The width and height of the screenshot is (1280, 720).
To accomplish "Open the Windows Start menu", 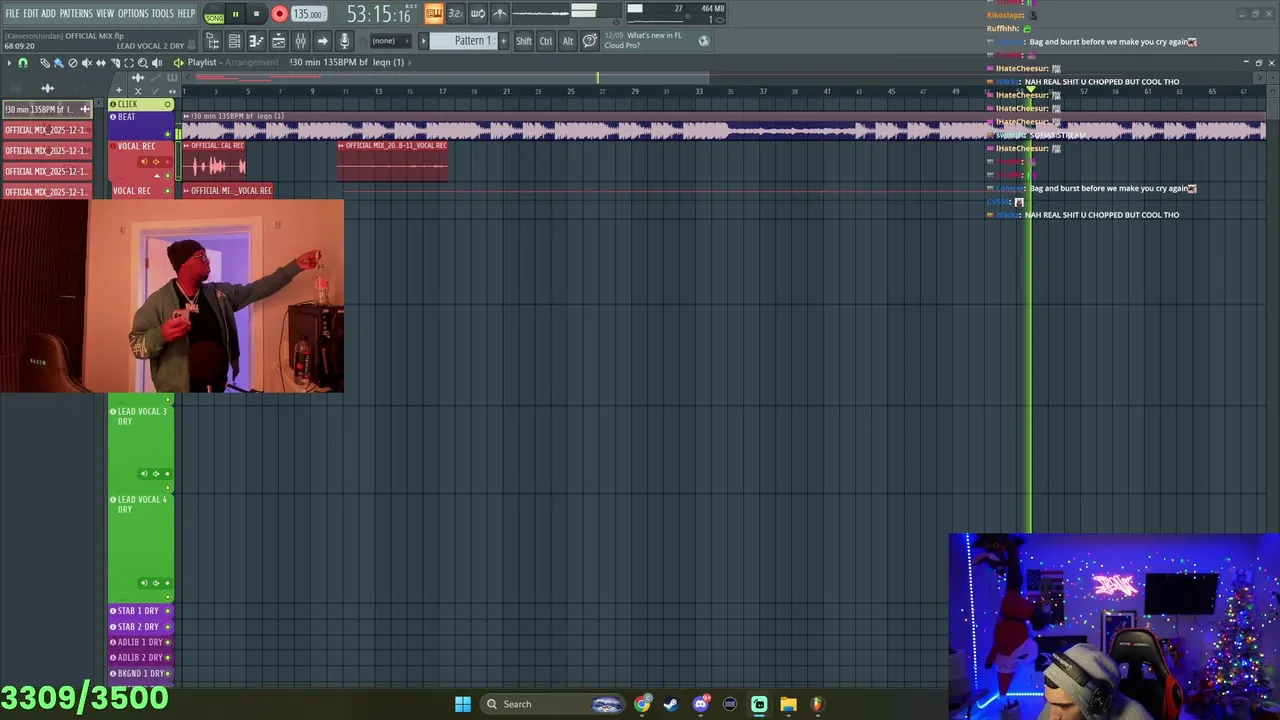I will click(463, 704).
